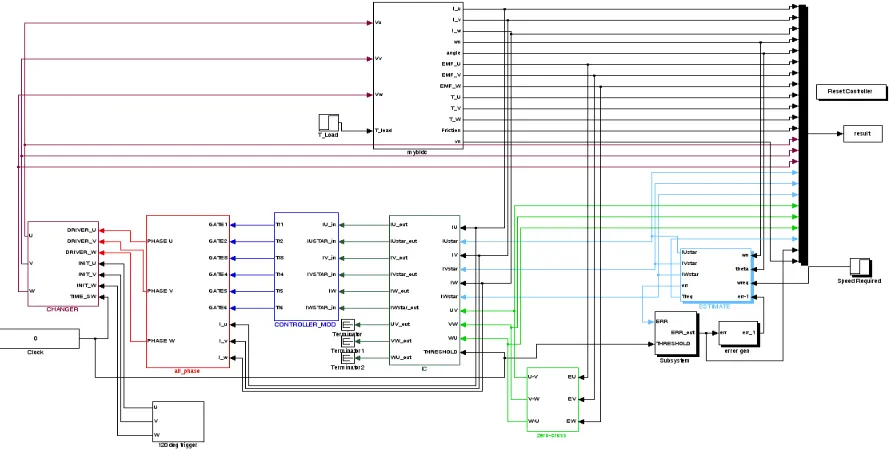The height and width of the screenshot is (450, 890).
Task: Click the EMF_W output port of mybldc
Action: coord(451,86)
